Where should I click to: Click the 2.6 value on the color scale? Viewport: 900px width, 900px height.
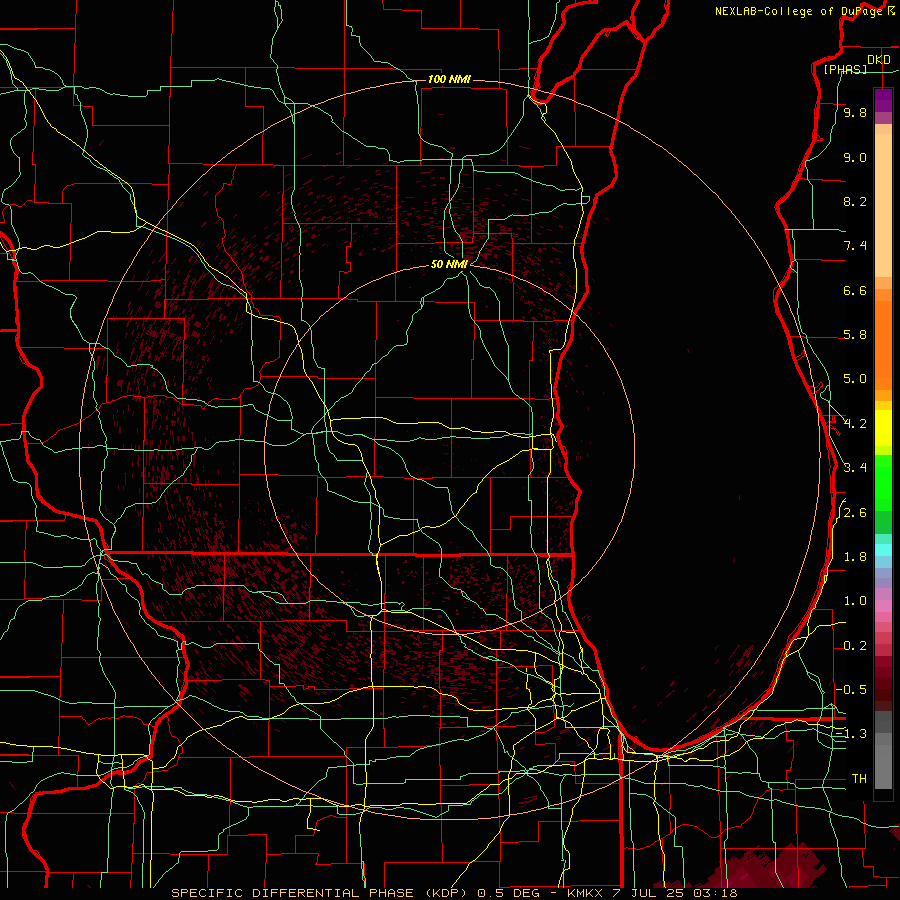855,513
